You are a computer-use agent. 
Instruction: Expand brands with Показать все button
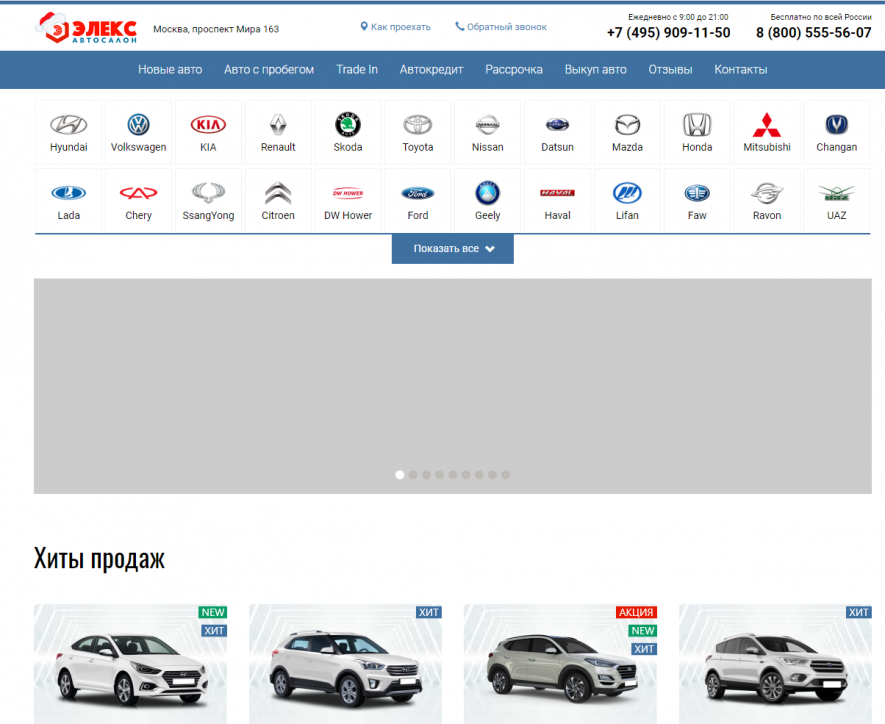click(453, 249)
